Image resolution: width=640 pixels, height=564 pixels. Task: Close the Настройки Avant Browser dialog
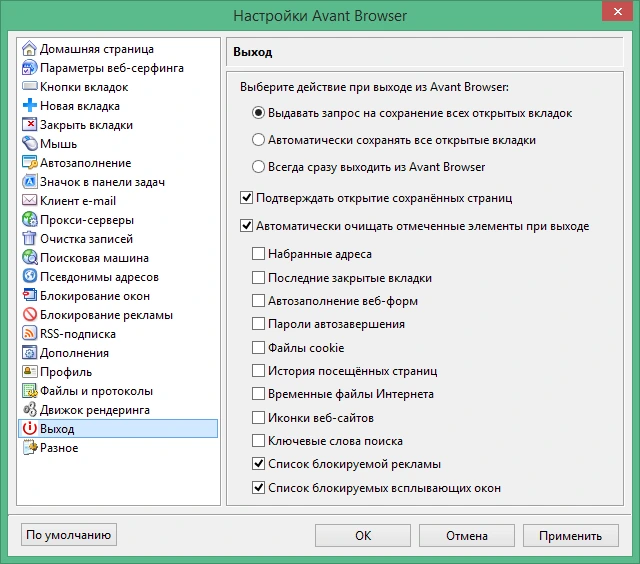(x=618, y=11)
